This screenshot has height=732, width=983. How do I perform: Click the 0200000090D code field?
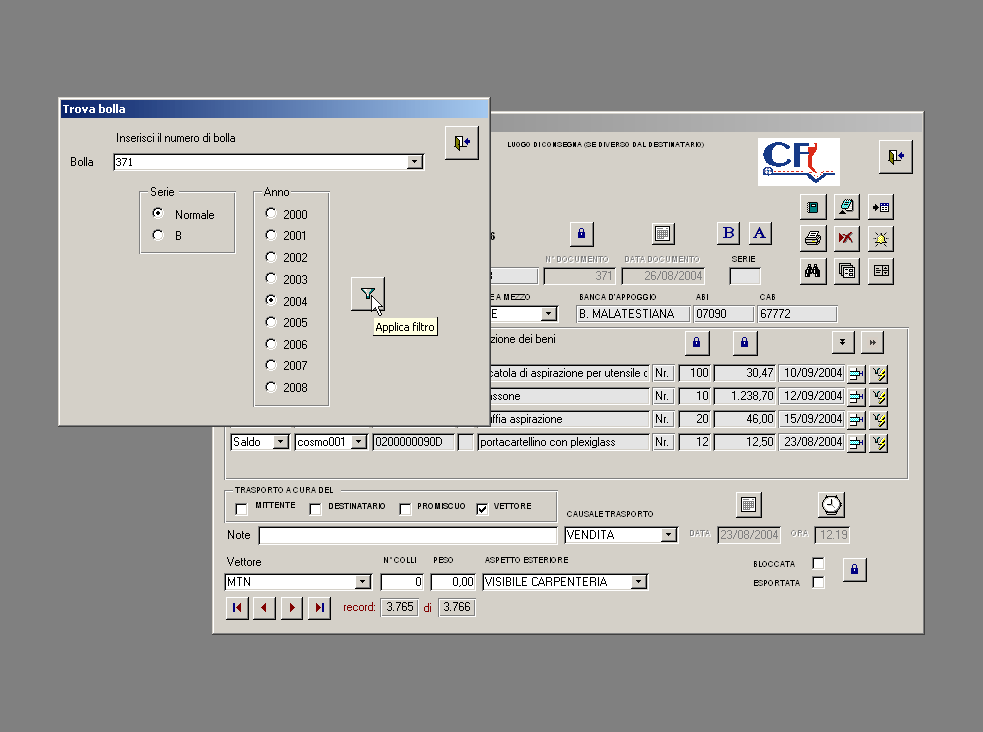click(x=414, y=442)
